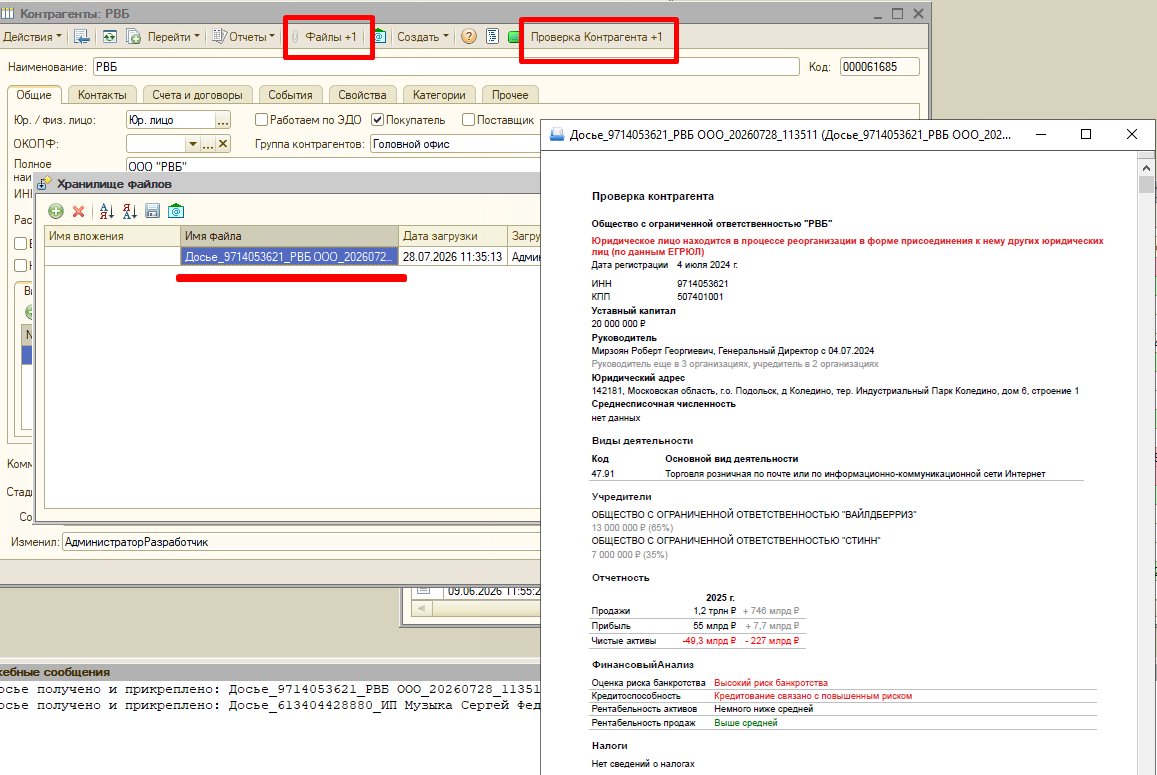1157x775 pixels.
Task: Click the date cell 28.07.2026 11:35:13
Action: pos(453,257)
